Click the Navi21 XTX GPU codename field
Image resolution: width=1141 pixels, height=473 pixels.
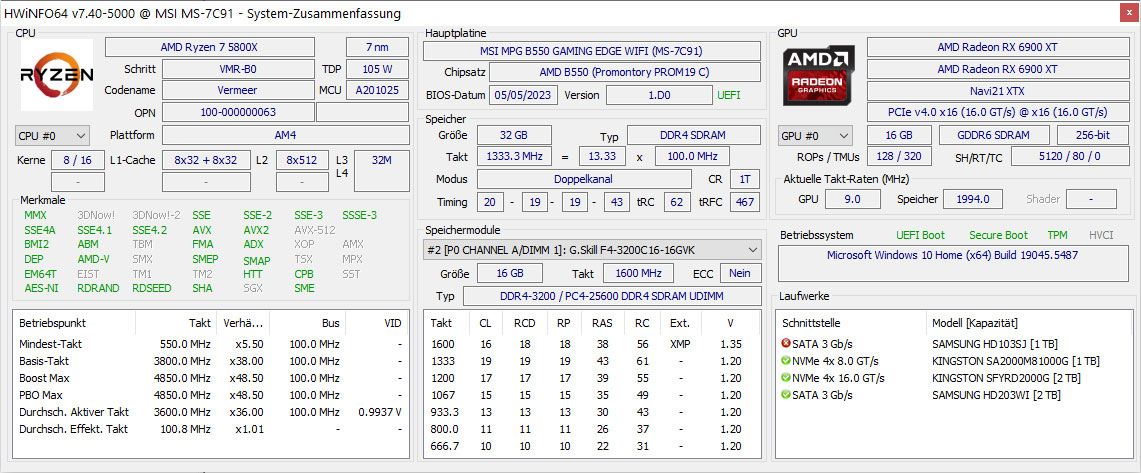click(997, 91)
